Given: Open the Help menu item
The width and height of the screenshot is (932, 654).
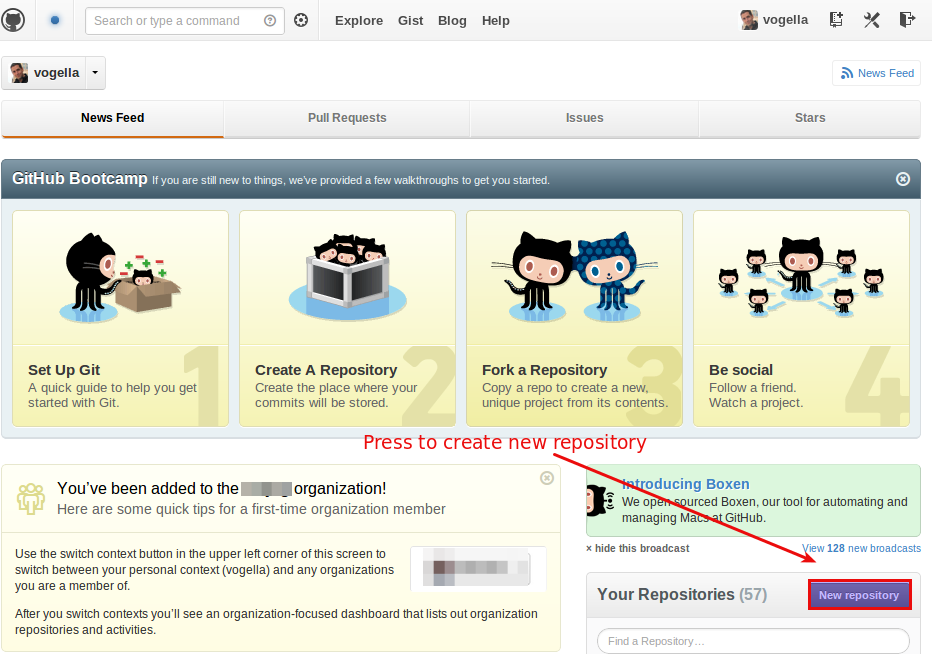Looking at the screenshot, I should (496, 21).
